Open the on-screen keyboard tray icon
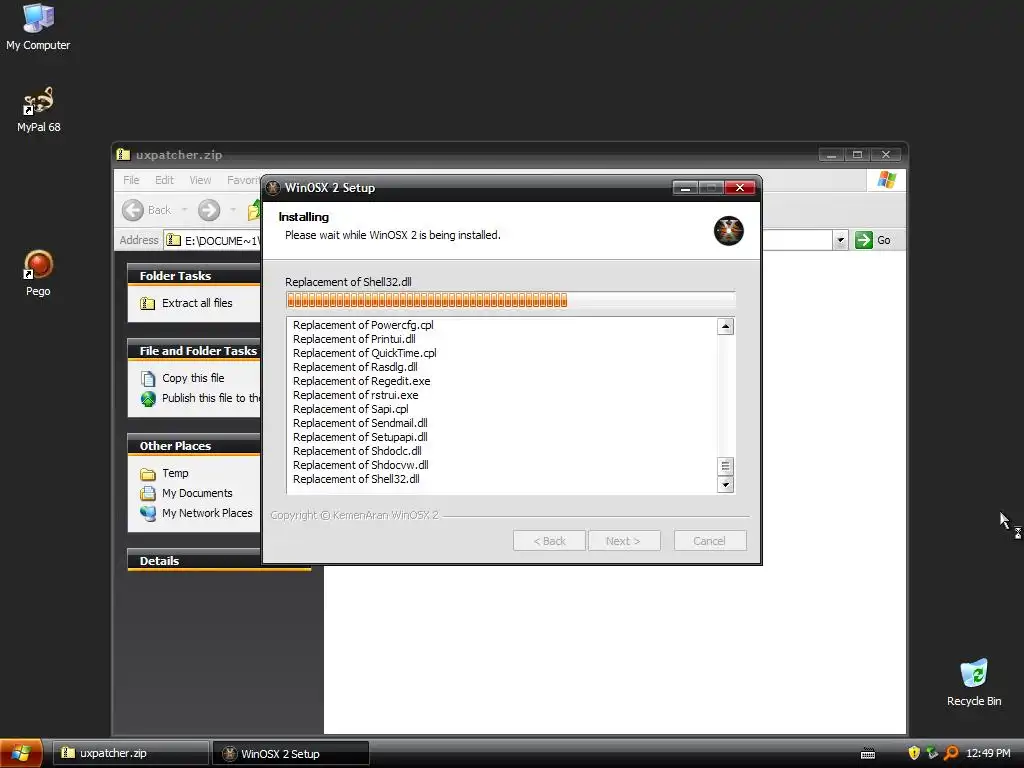The image size is (1024, 768). [x=868, y=754]
